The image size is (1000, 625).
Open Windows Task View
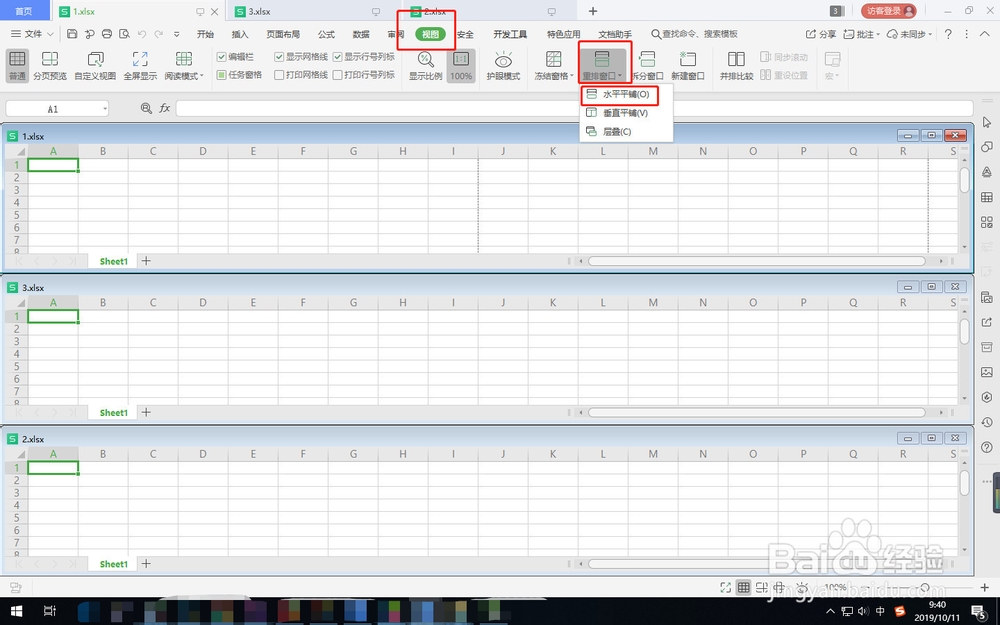[x=49, y=611]
